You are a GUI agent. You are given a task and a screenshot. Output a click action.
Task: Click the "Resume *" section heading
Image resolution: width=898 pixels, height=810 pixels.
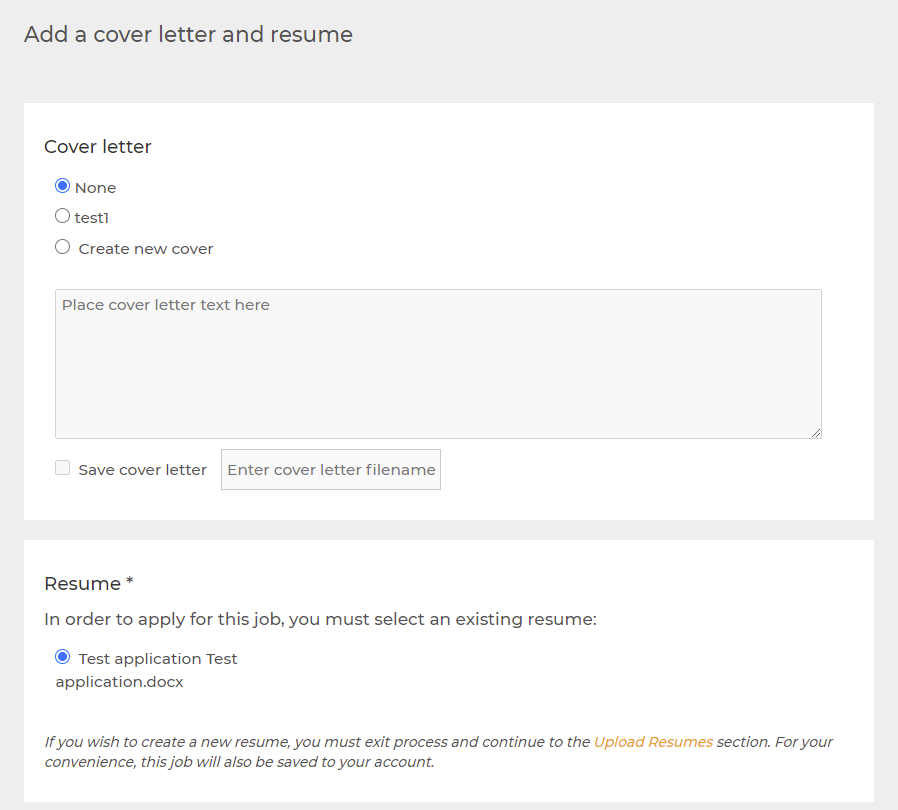(x=89, y=583)
